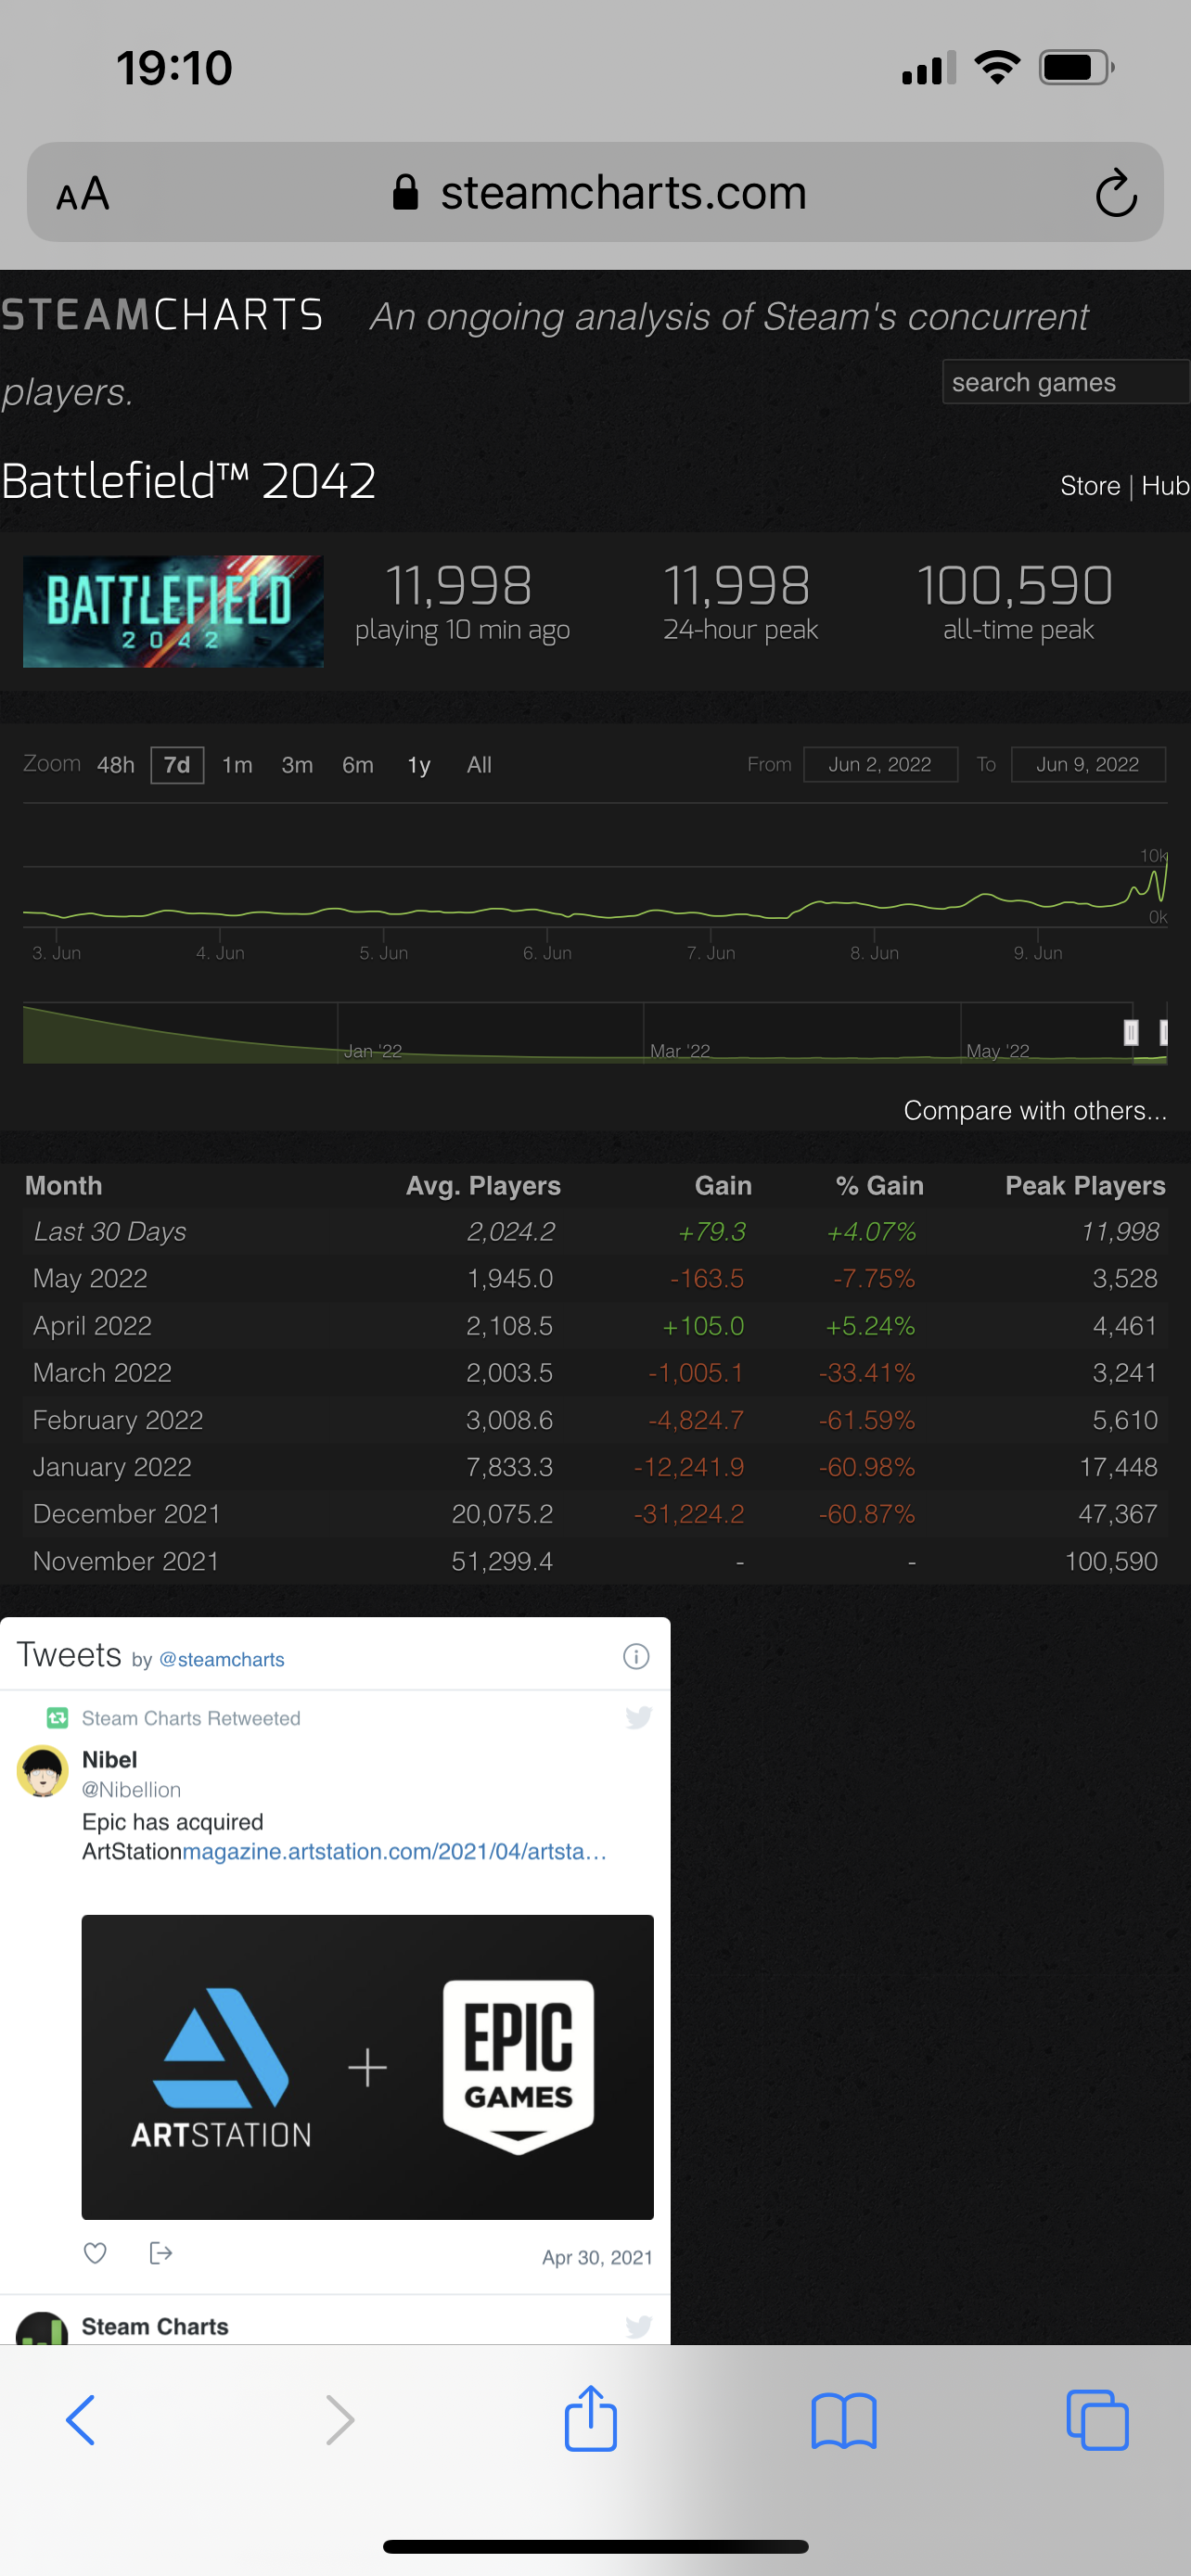Screen dimensions: 1191x2576
Task: Open the Safari share sheet icon
Action: [x=590, y=2418]
